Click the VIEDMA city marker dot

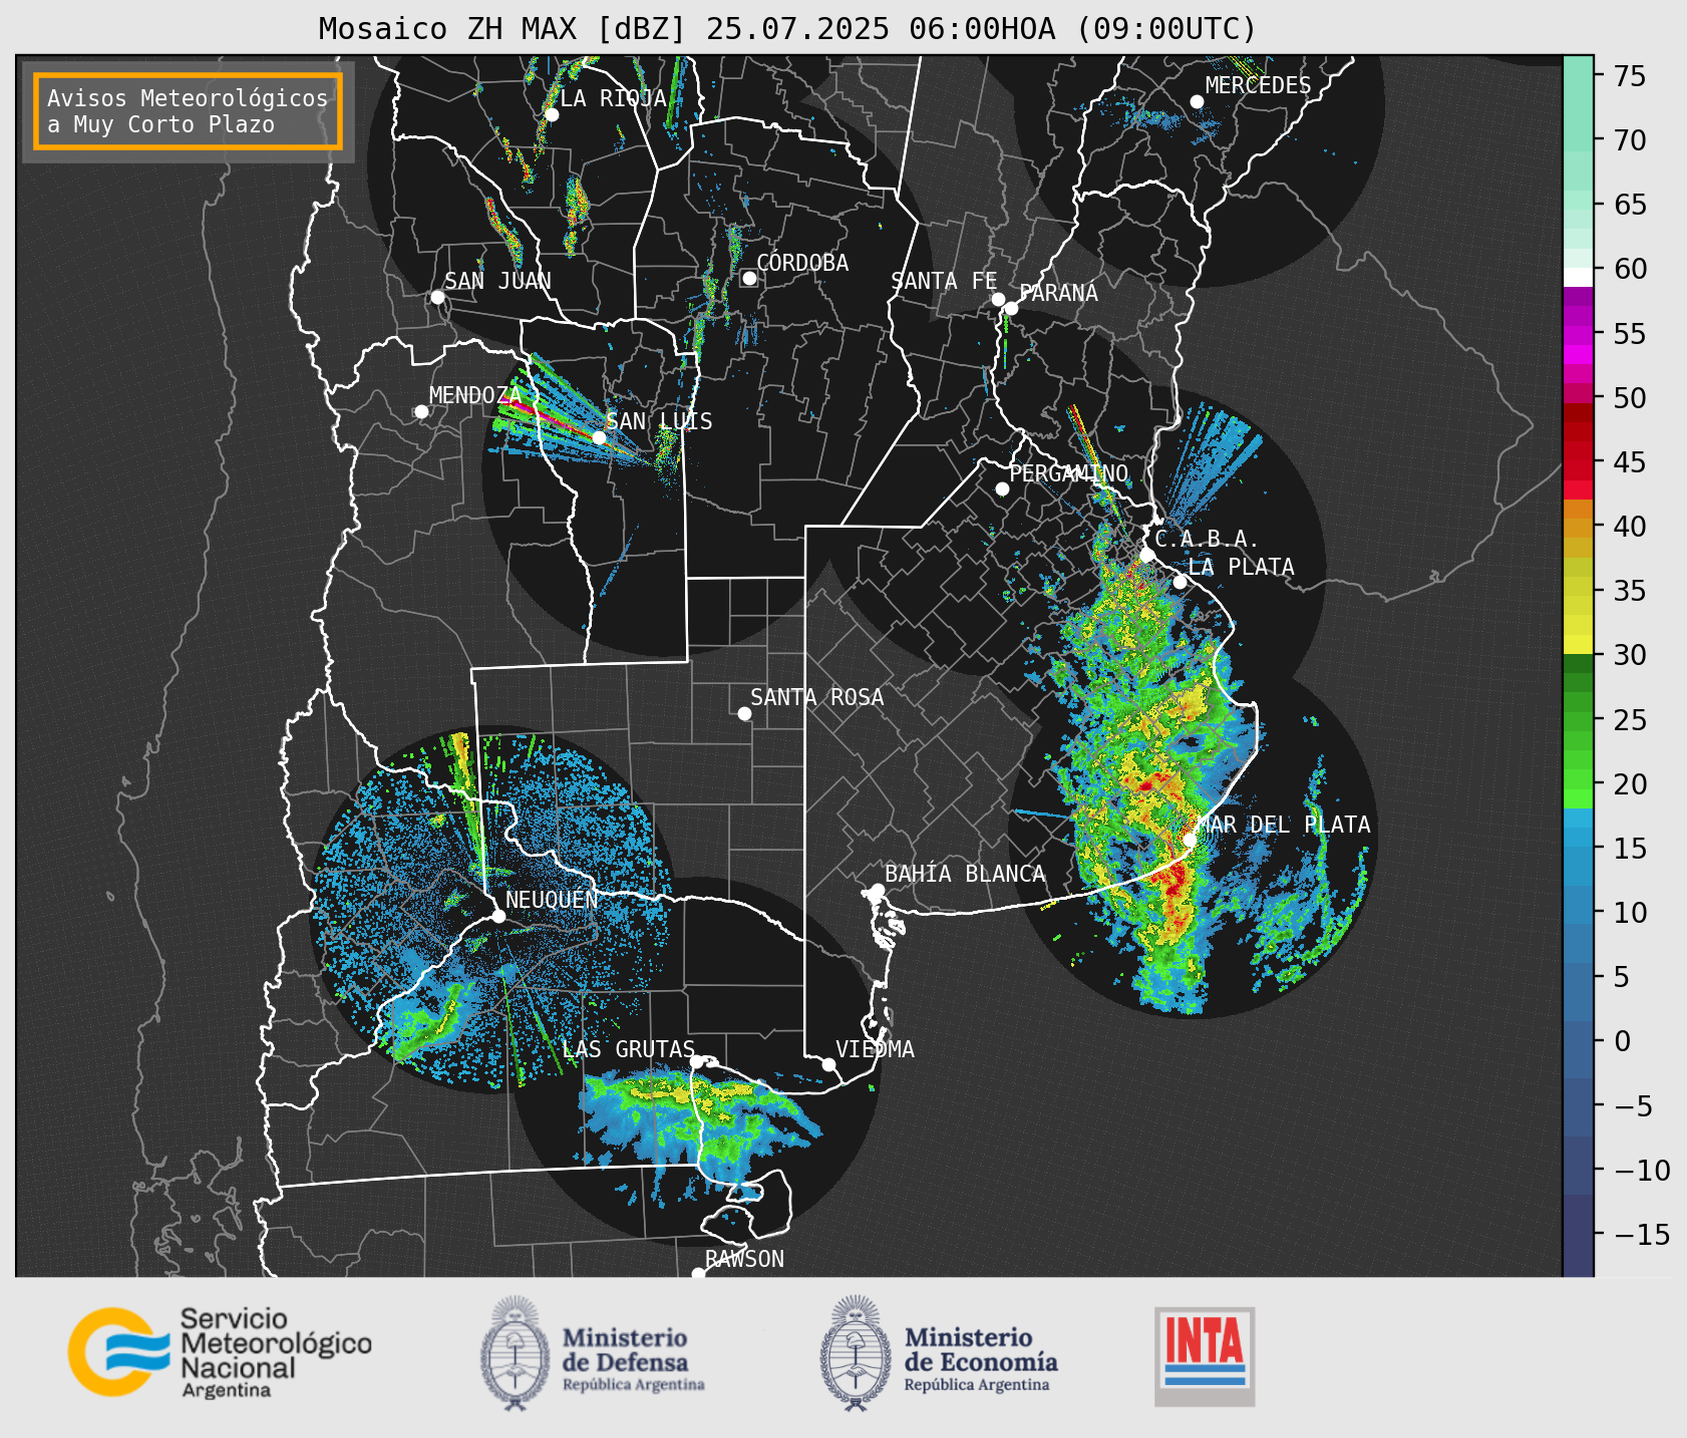pyautogui.click(x=829, y=1064)
